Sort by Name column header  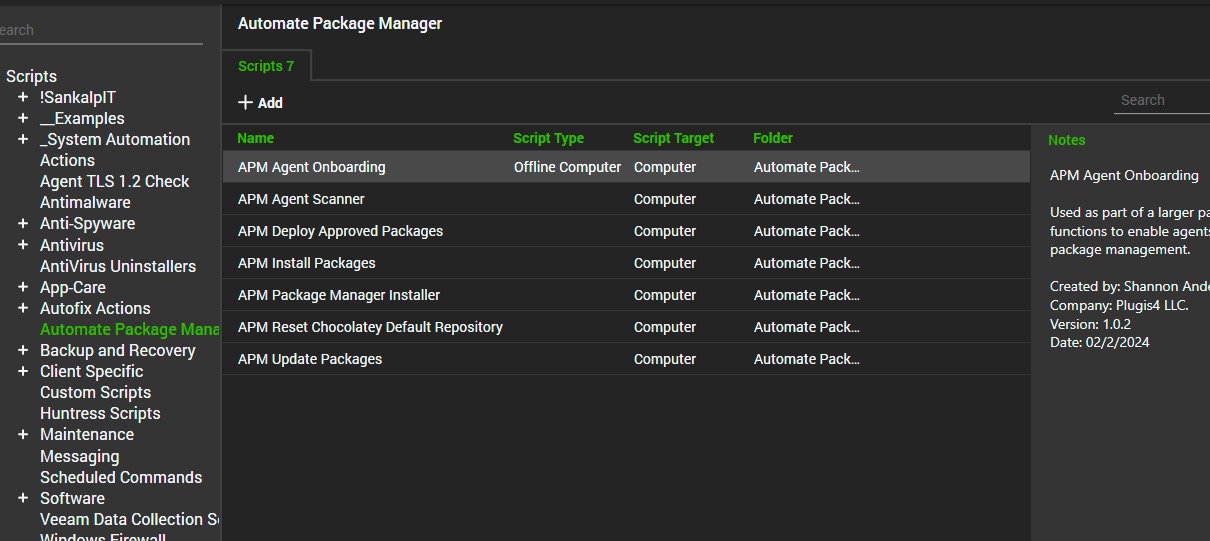[x=256, y=138]
